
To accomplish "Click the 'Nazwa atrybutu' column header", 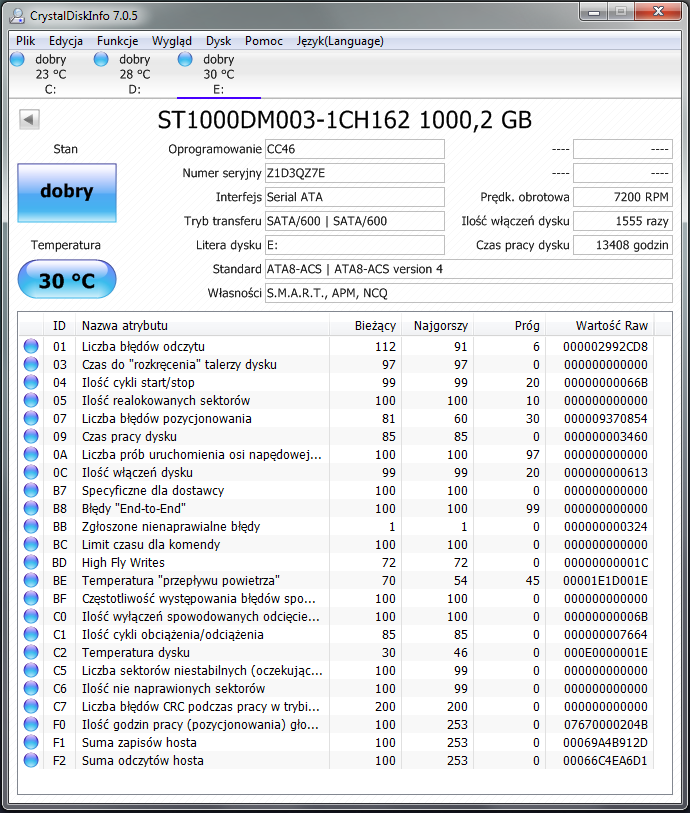I will pyautogui.click(x=203, y=326).
